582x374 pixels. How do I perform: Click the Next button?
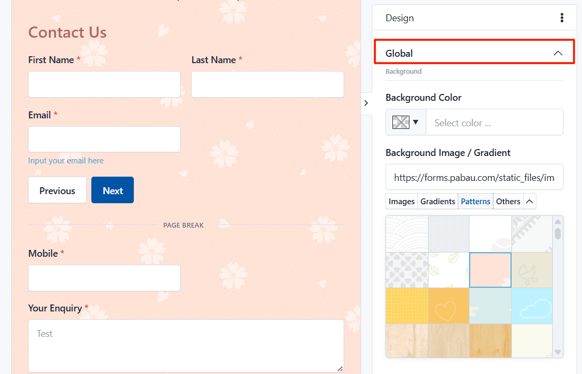[112, 190]
